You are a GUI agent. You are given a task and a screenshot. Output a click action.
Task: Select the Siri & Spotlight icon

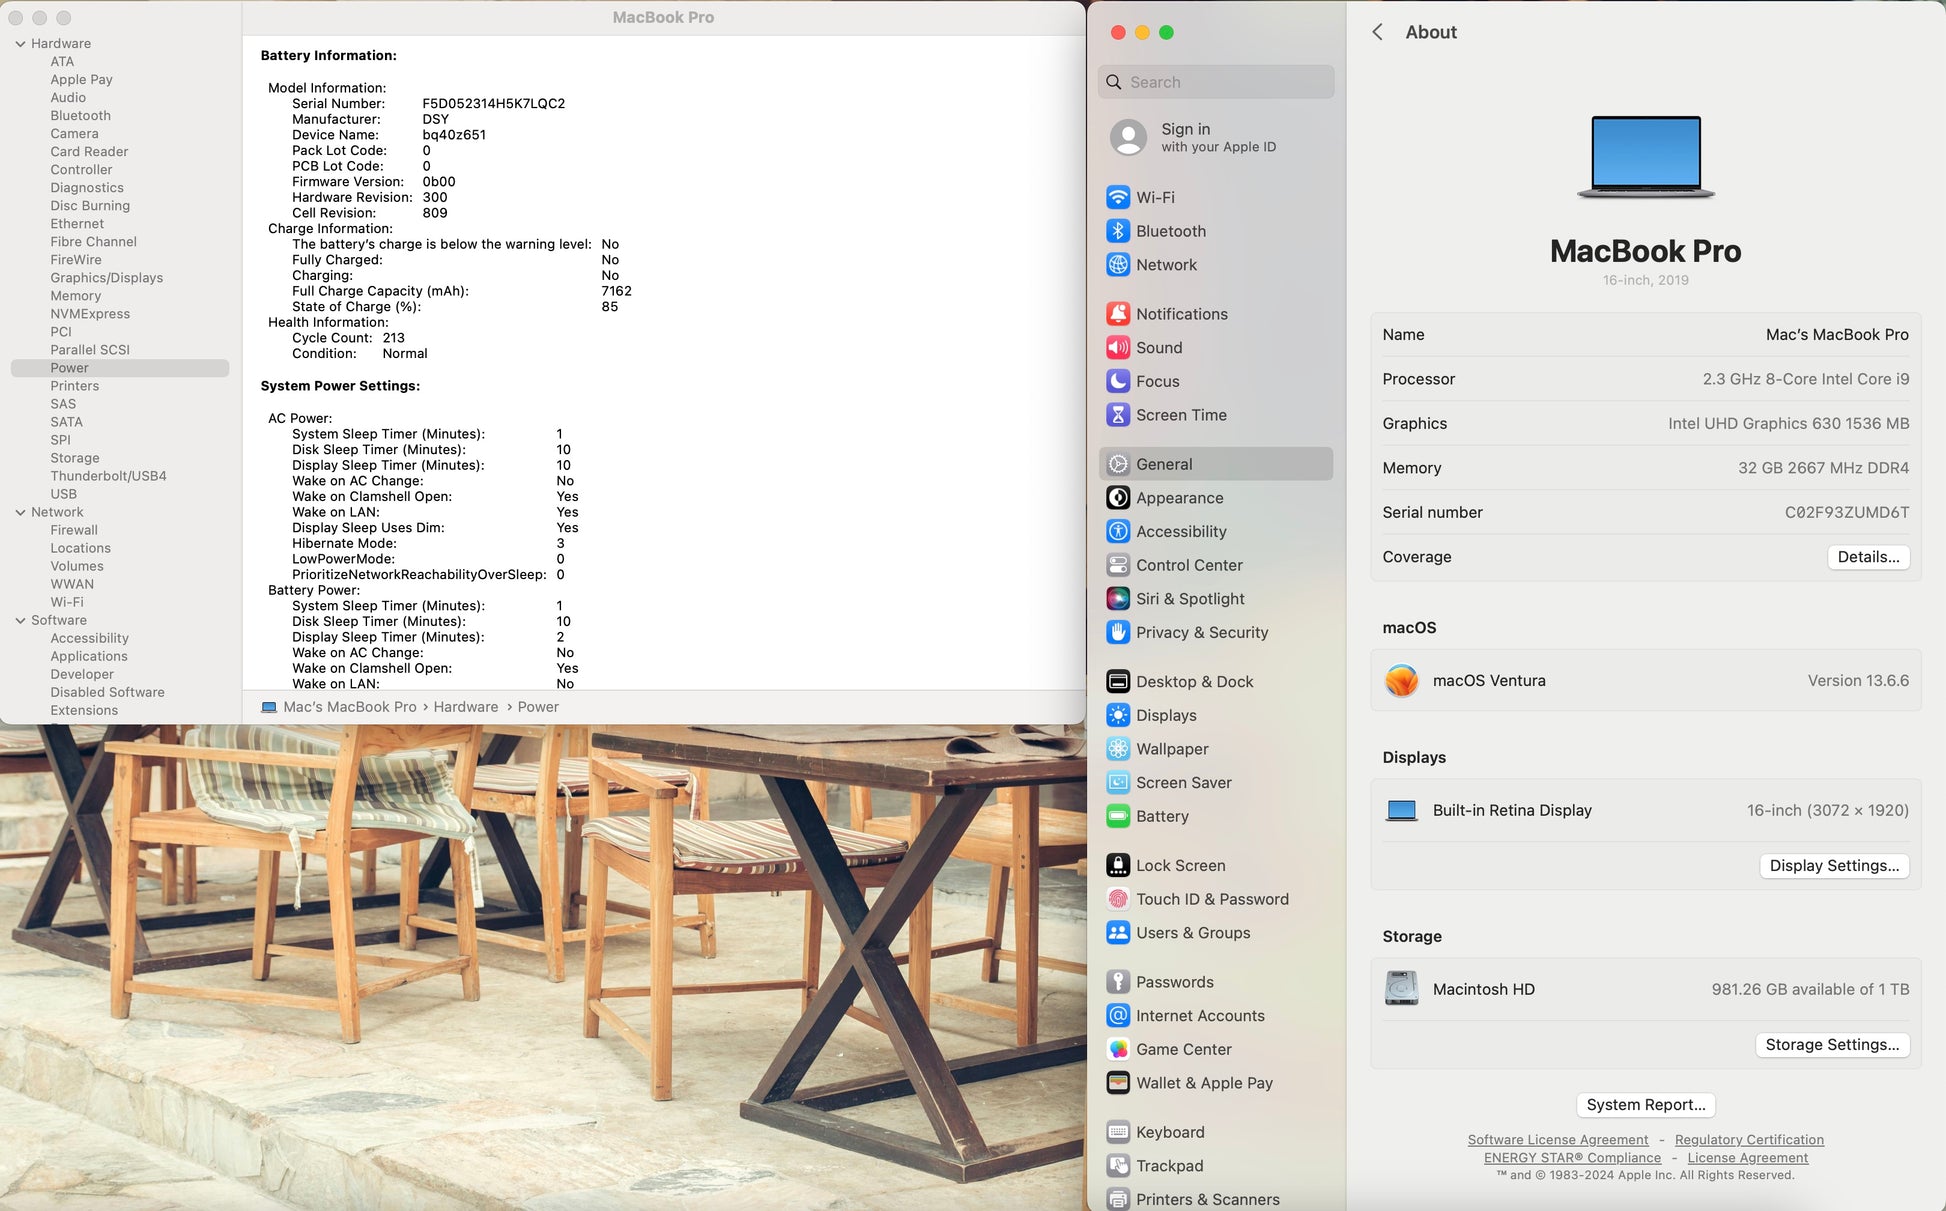pos(1118,599)
